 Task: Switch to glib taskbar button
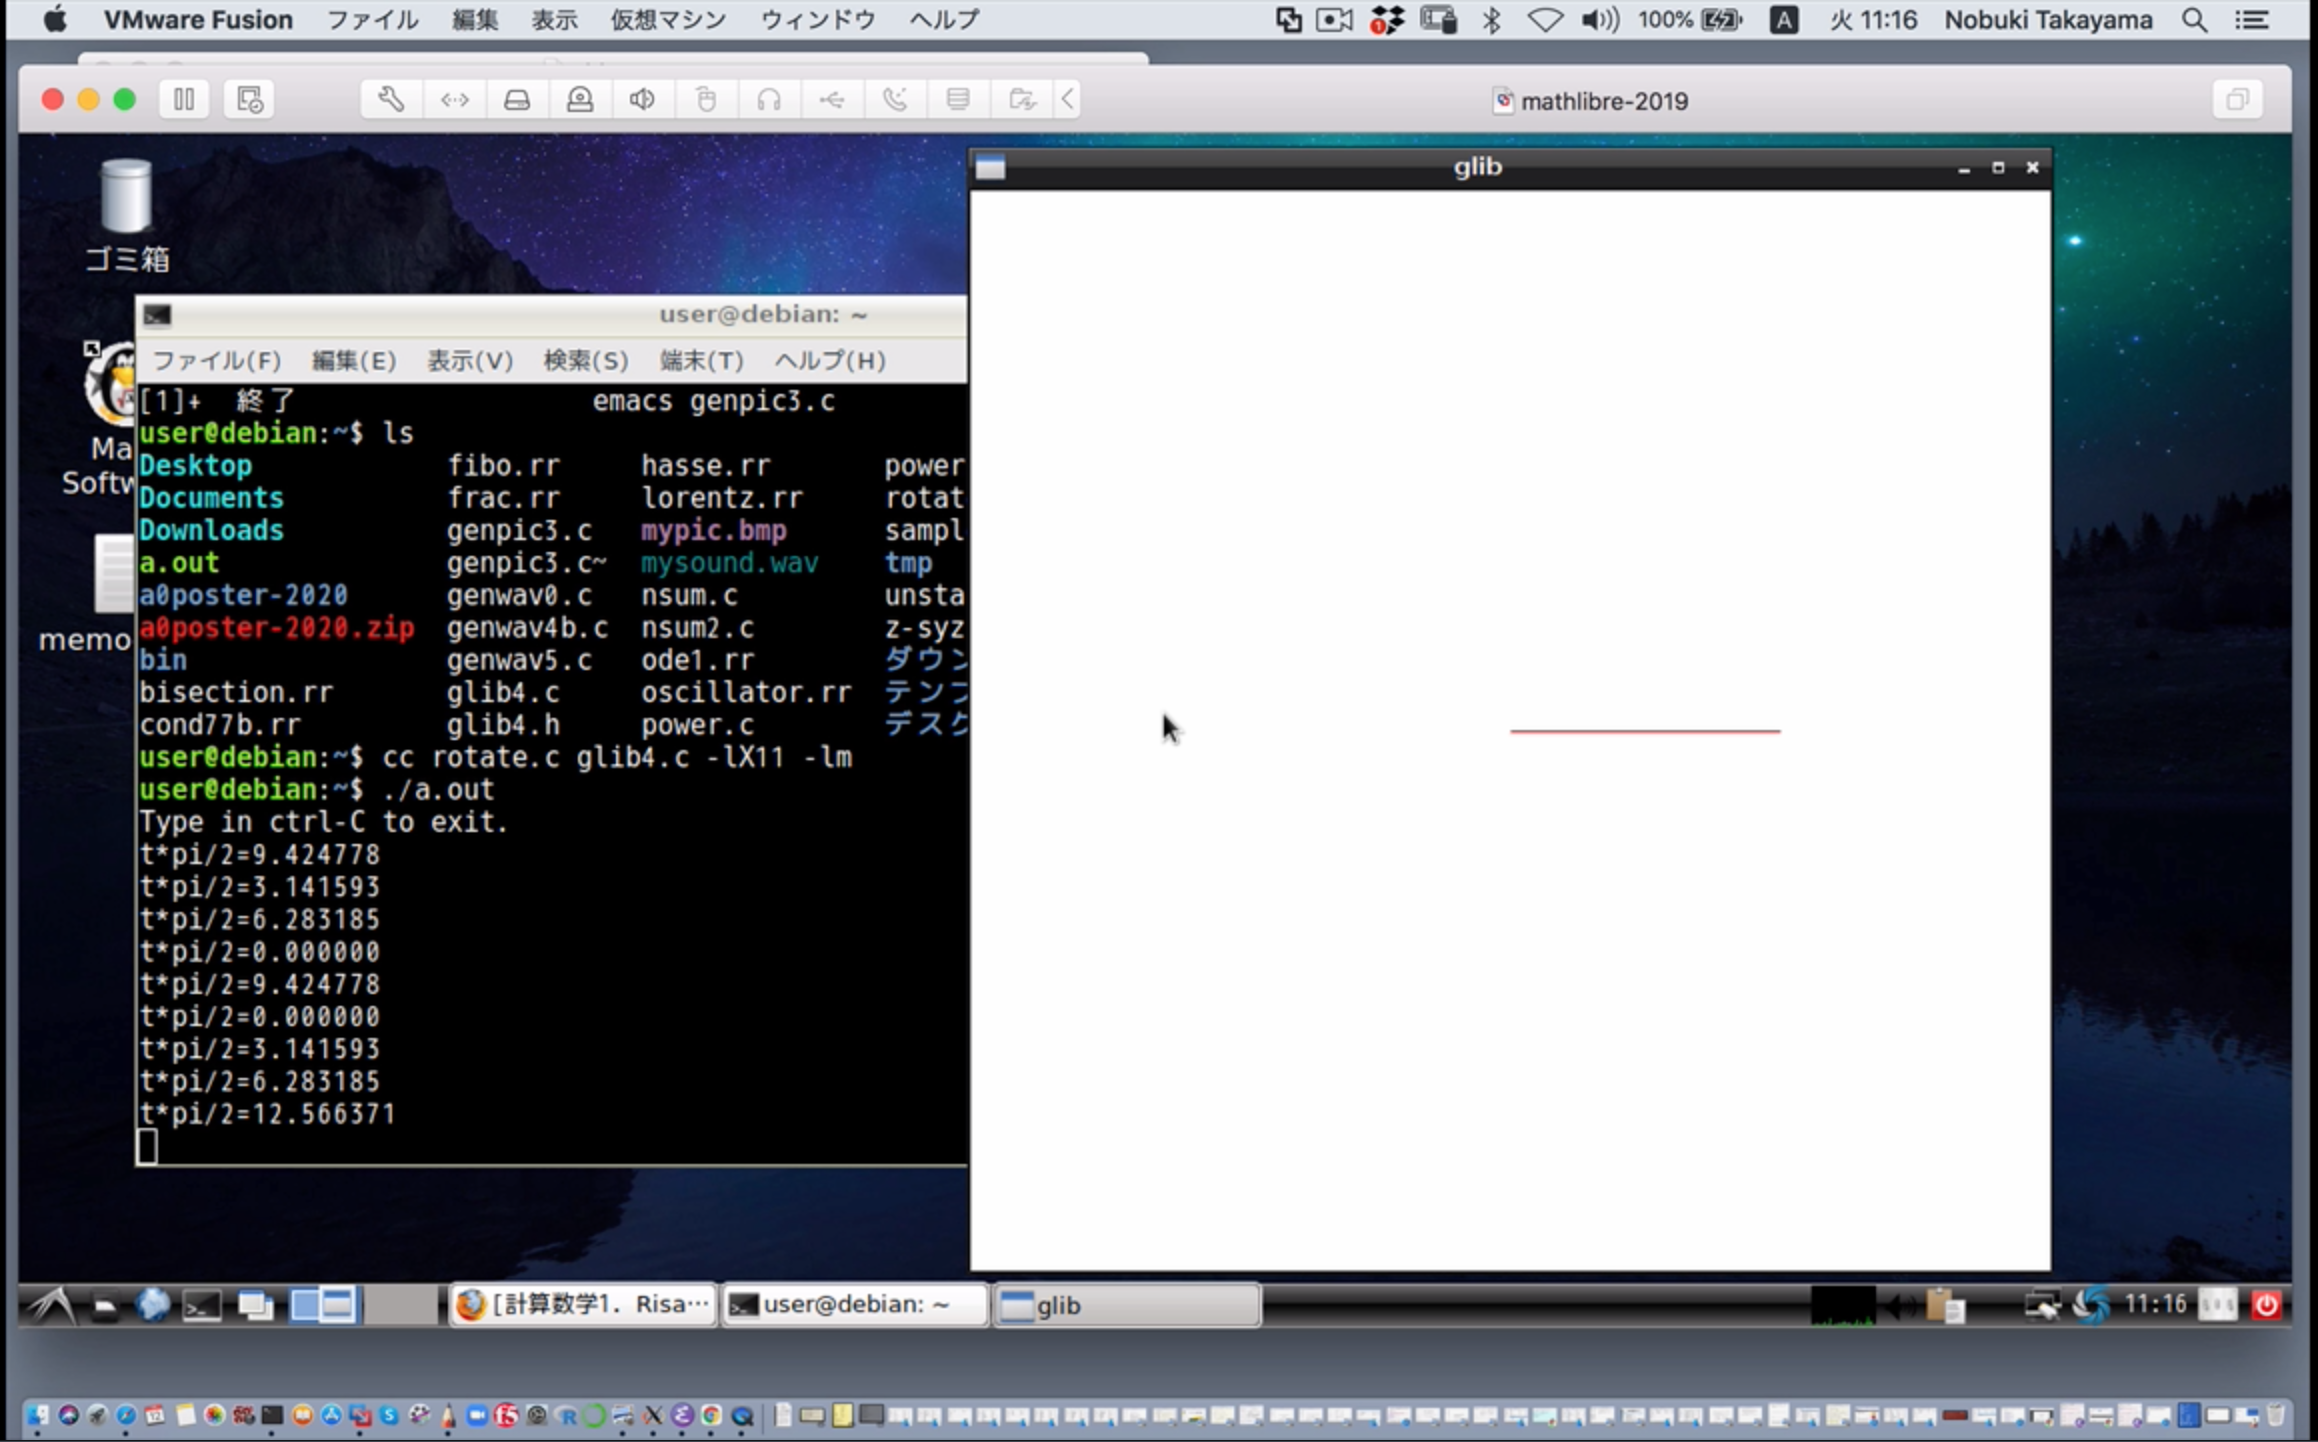tap(1127, 1305)
